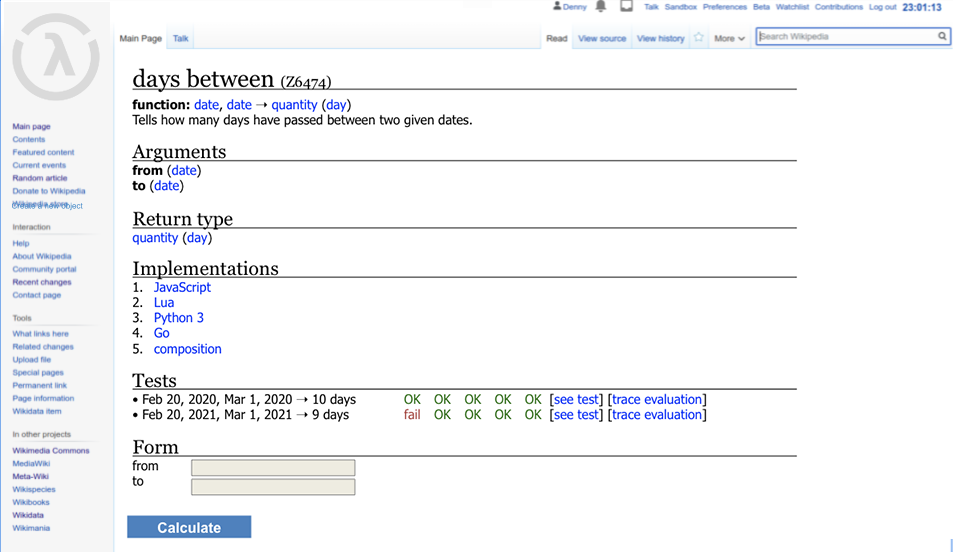Open Current events in sidebar

coord(39,165)
